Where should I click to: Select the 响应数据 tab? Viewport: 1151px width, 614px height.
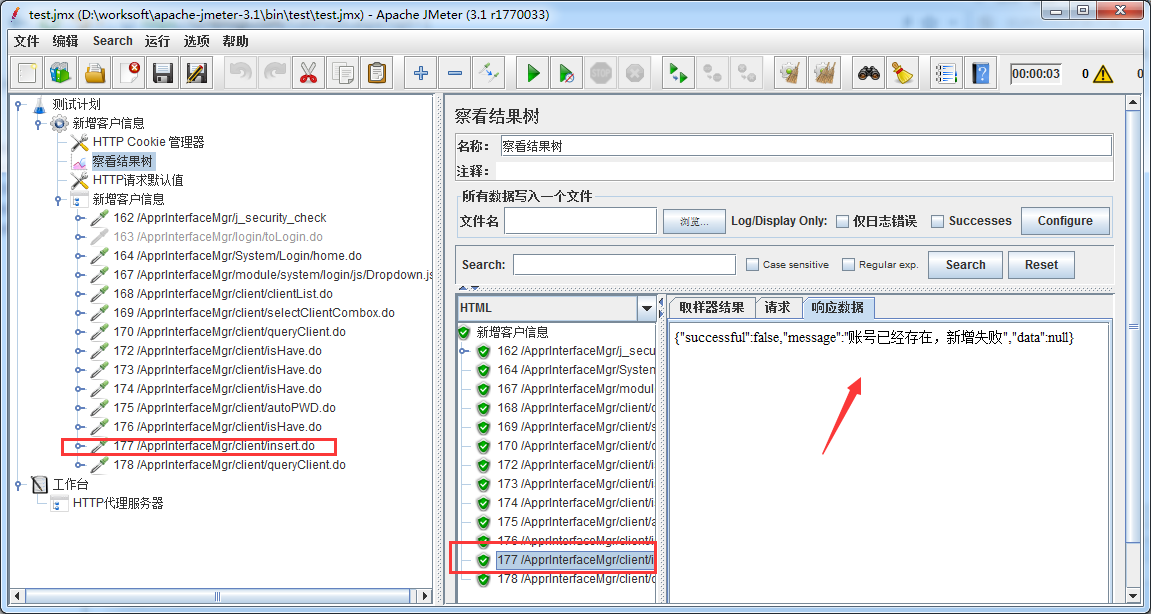tap(837, 308)
